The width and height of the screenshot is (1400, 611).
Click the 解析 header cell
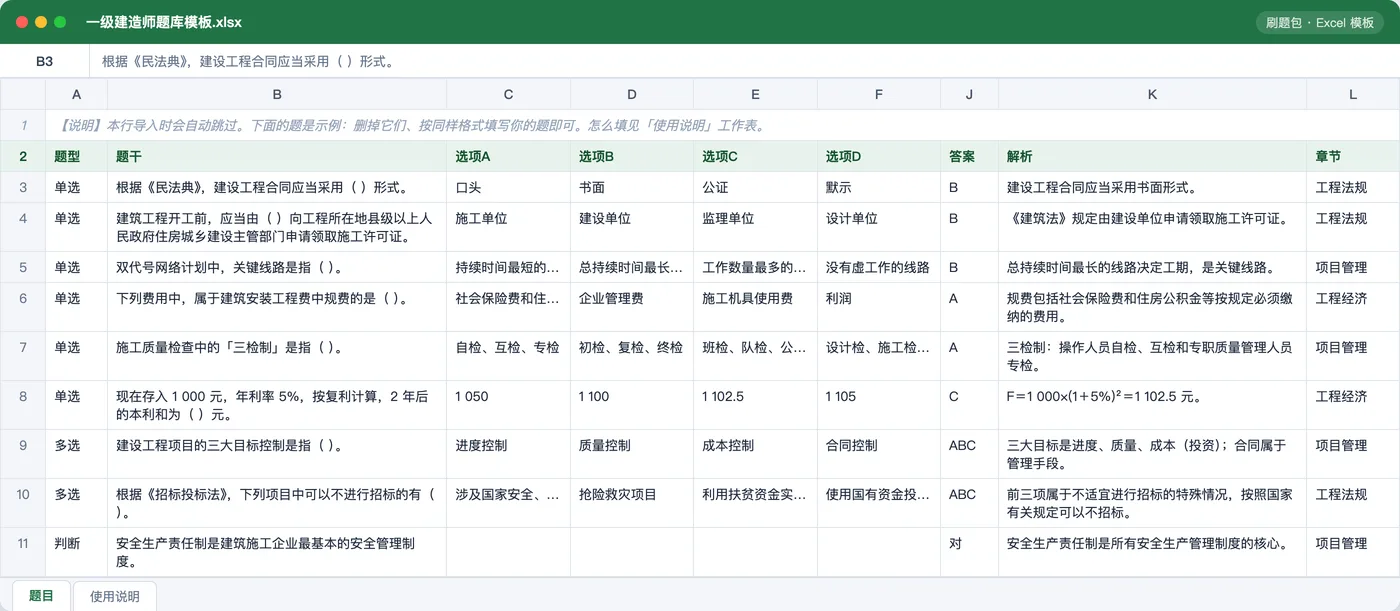(1152, 157)
